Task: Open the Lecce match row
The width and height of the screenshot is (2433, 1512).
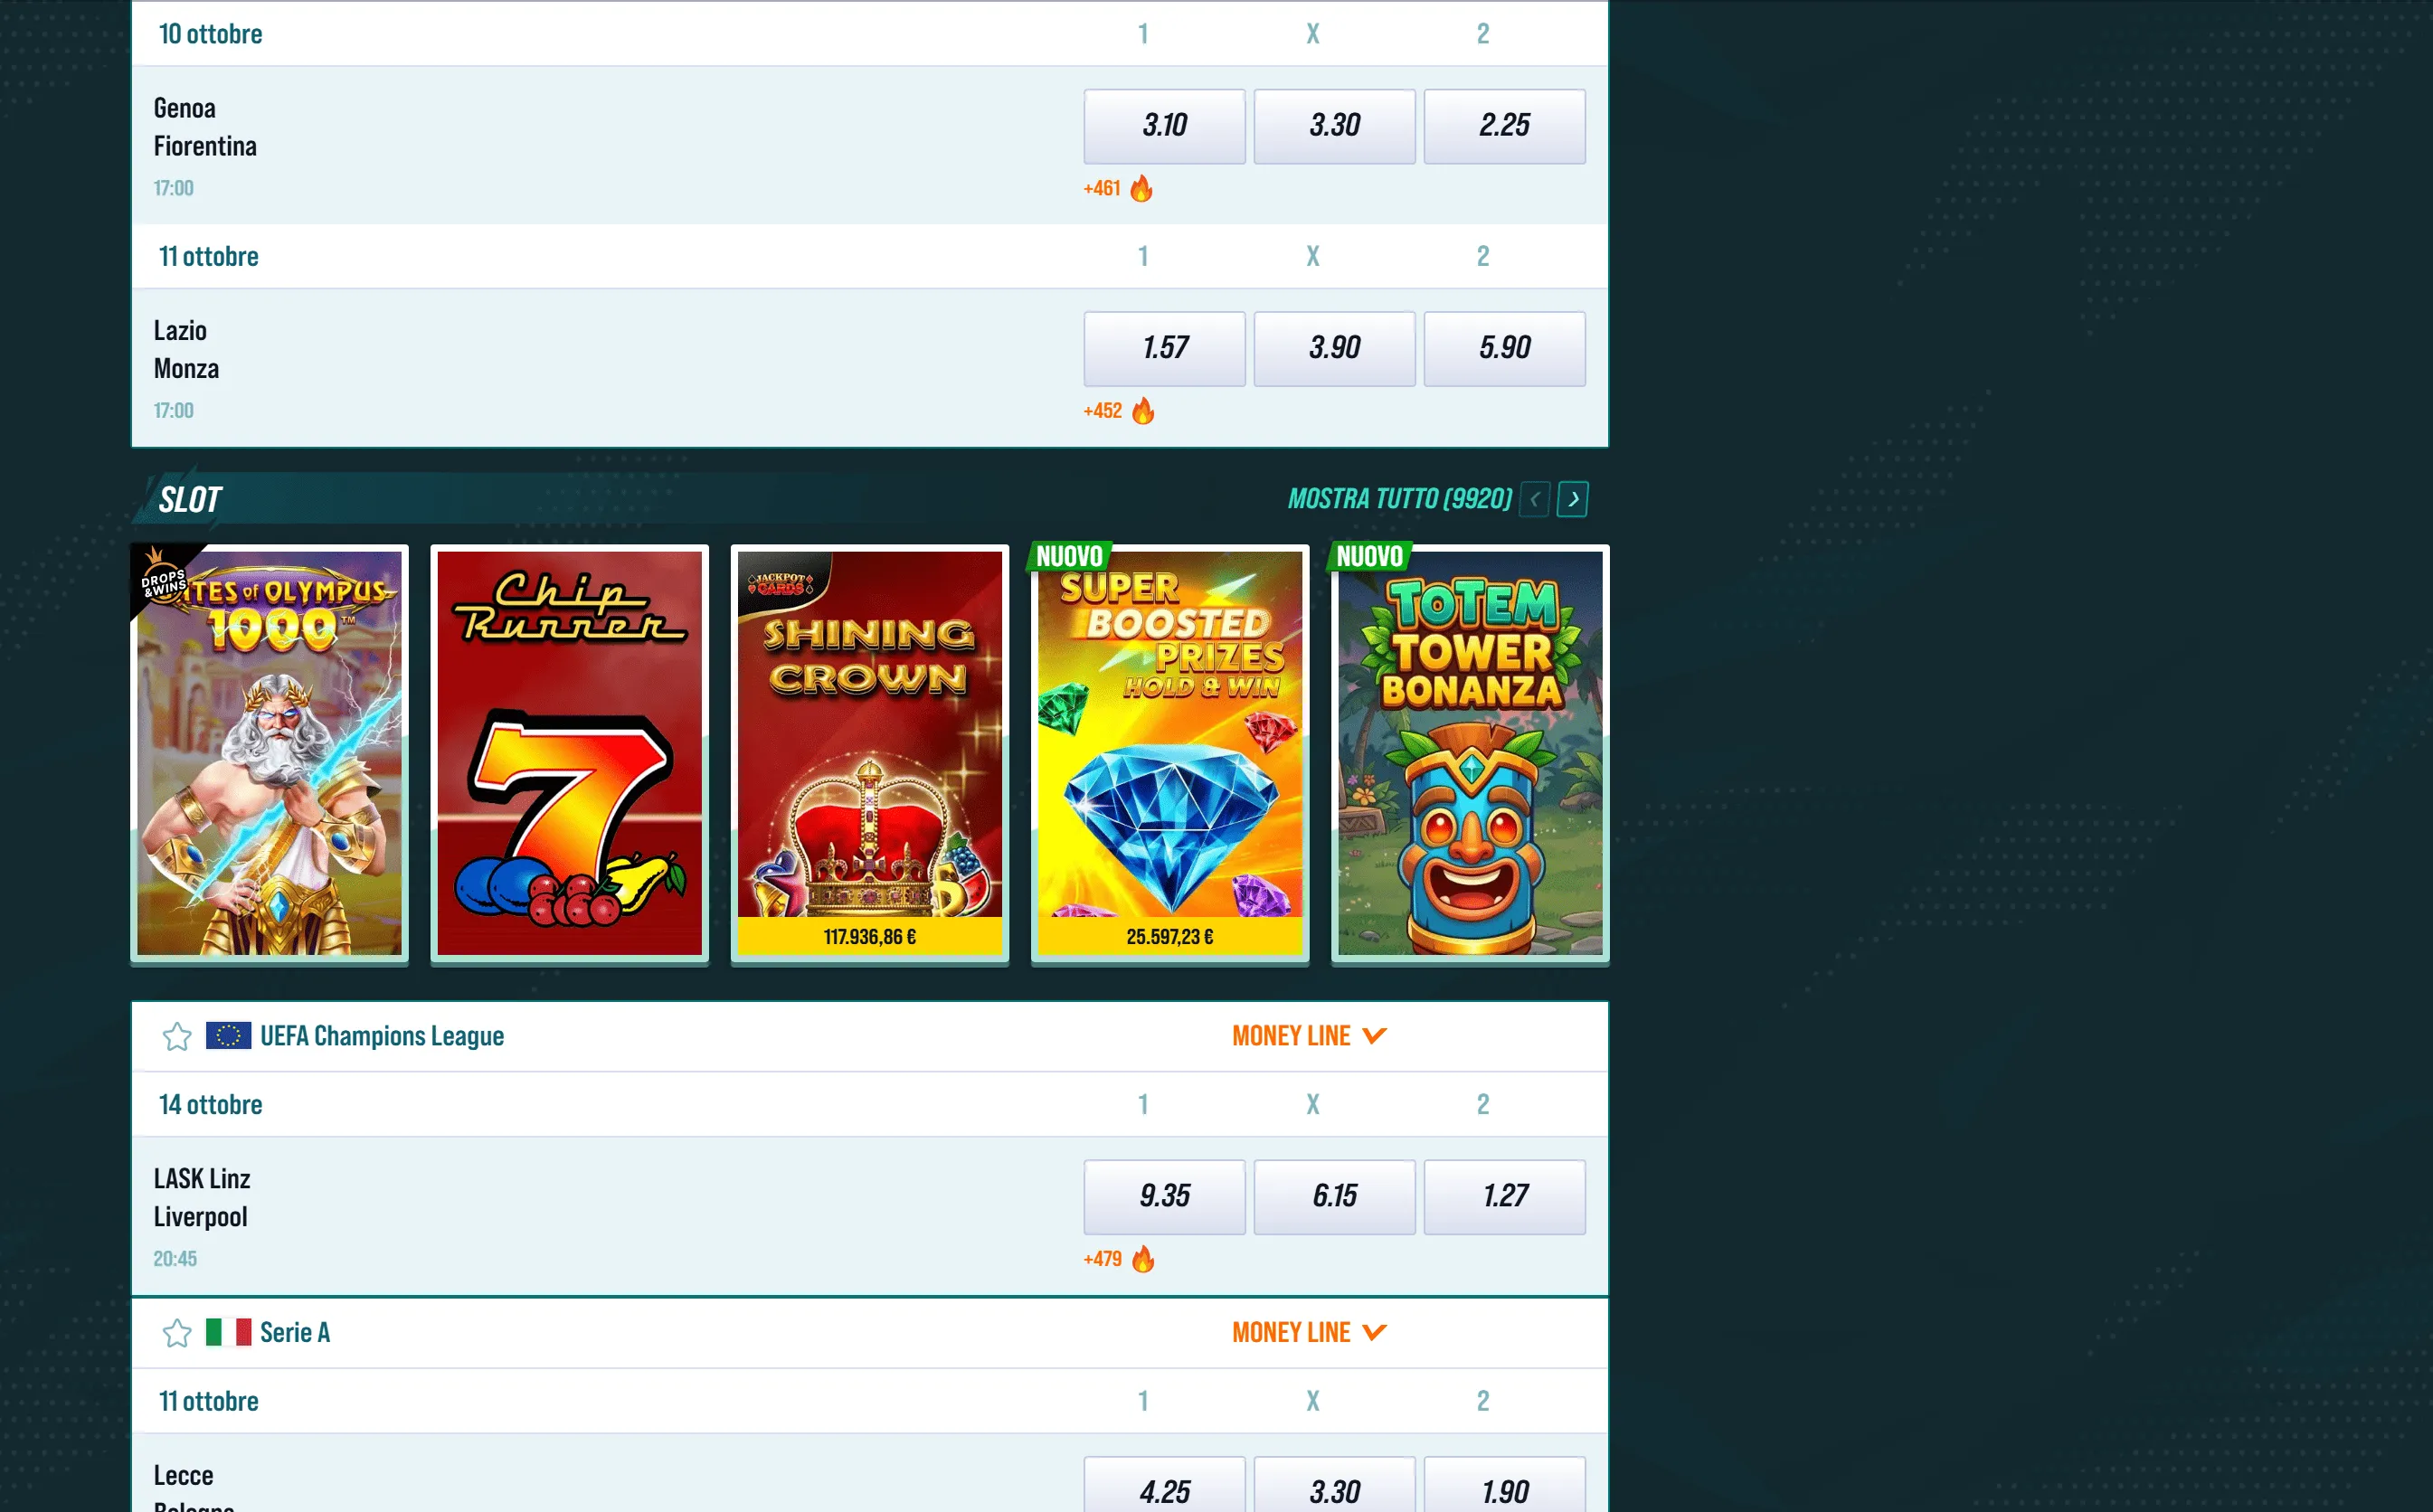Action: pos(870,1474)
